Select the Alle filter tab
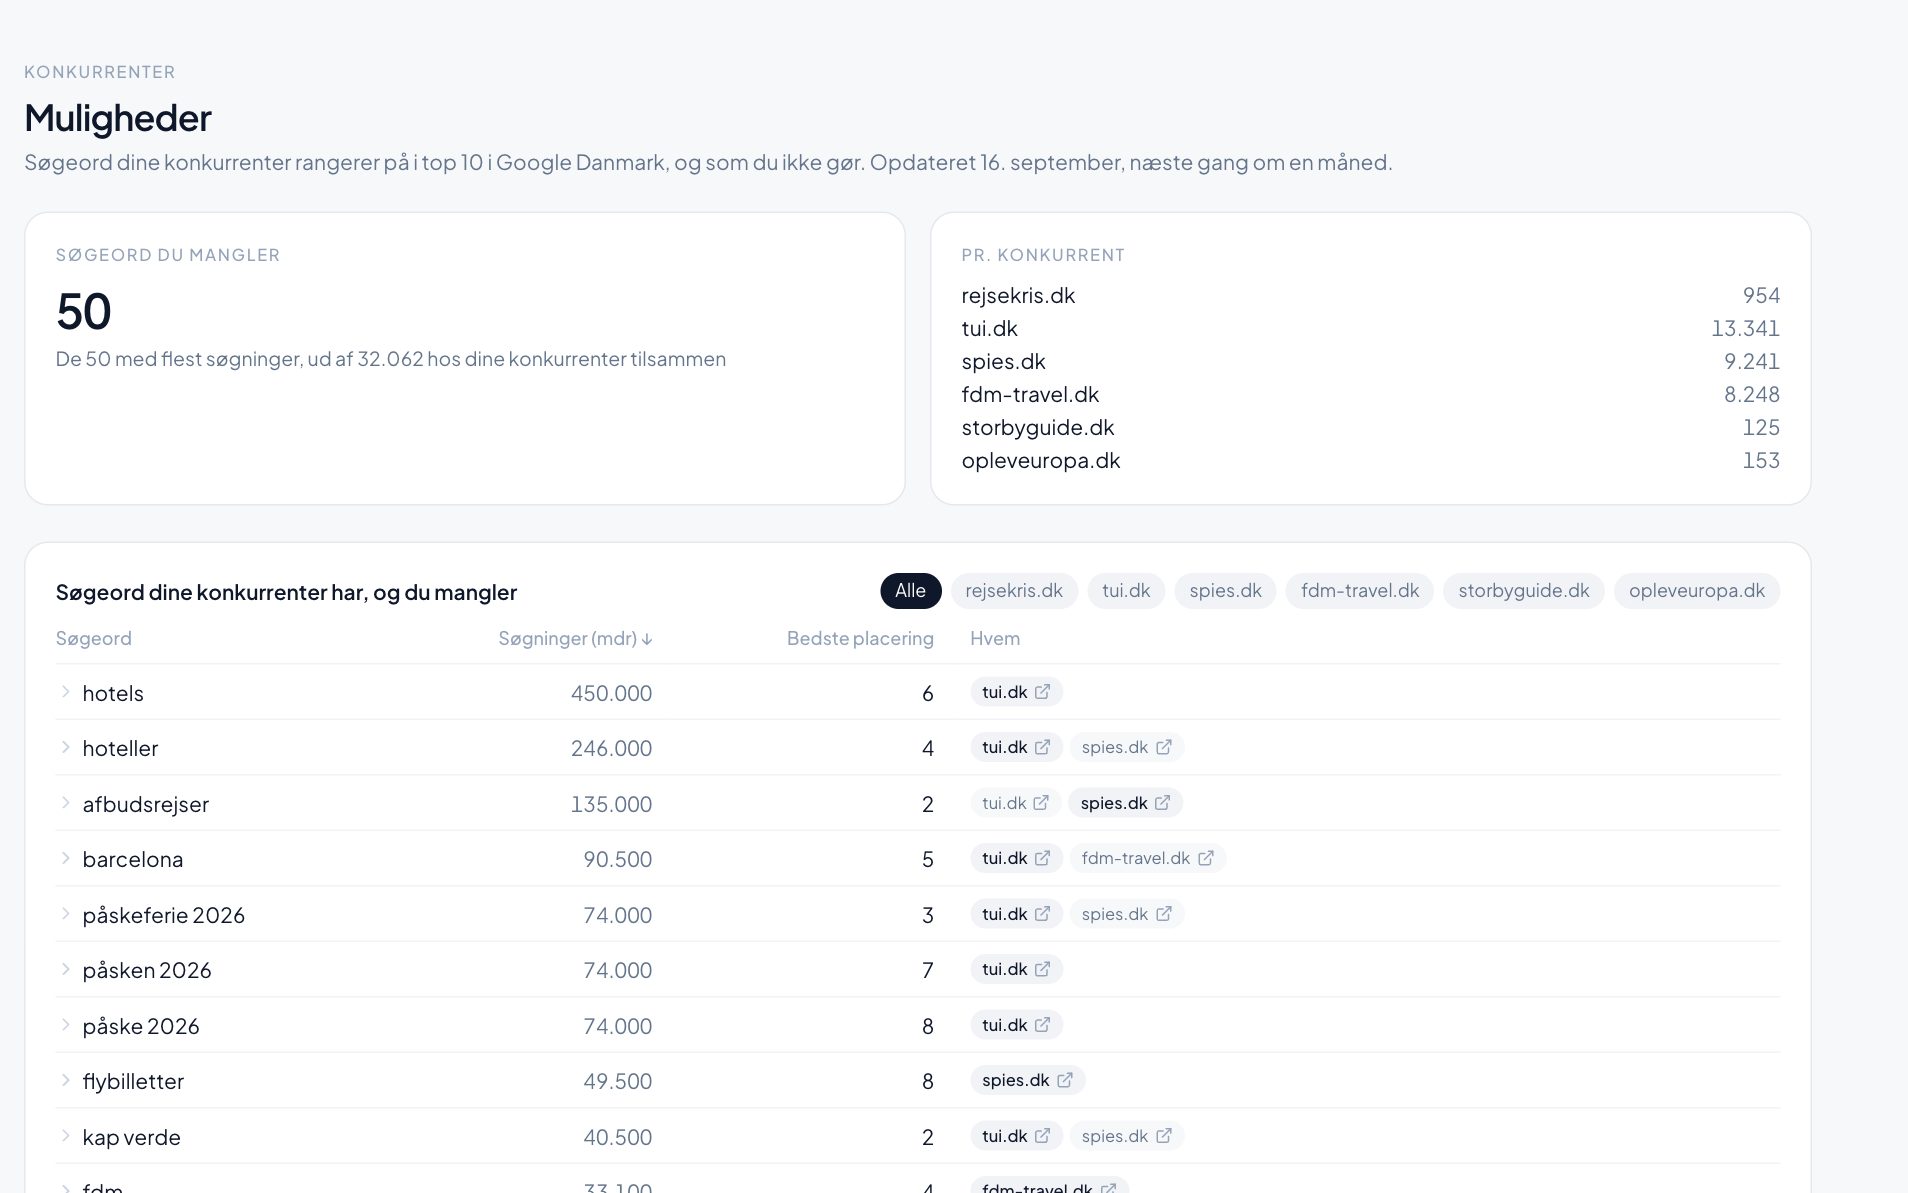1908x1193 pixels. click(910, 591)
